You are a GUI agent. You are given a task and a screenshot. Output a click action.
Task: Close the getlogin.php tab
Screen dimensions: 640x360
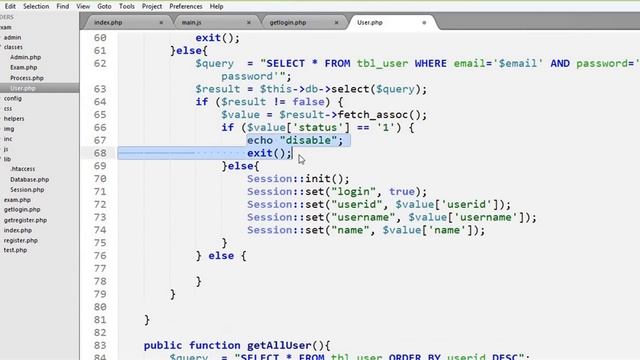(x=336, y=22)
